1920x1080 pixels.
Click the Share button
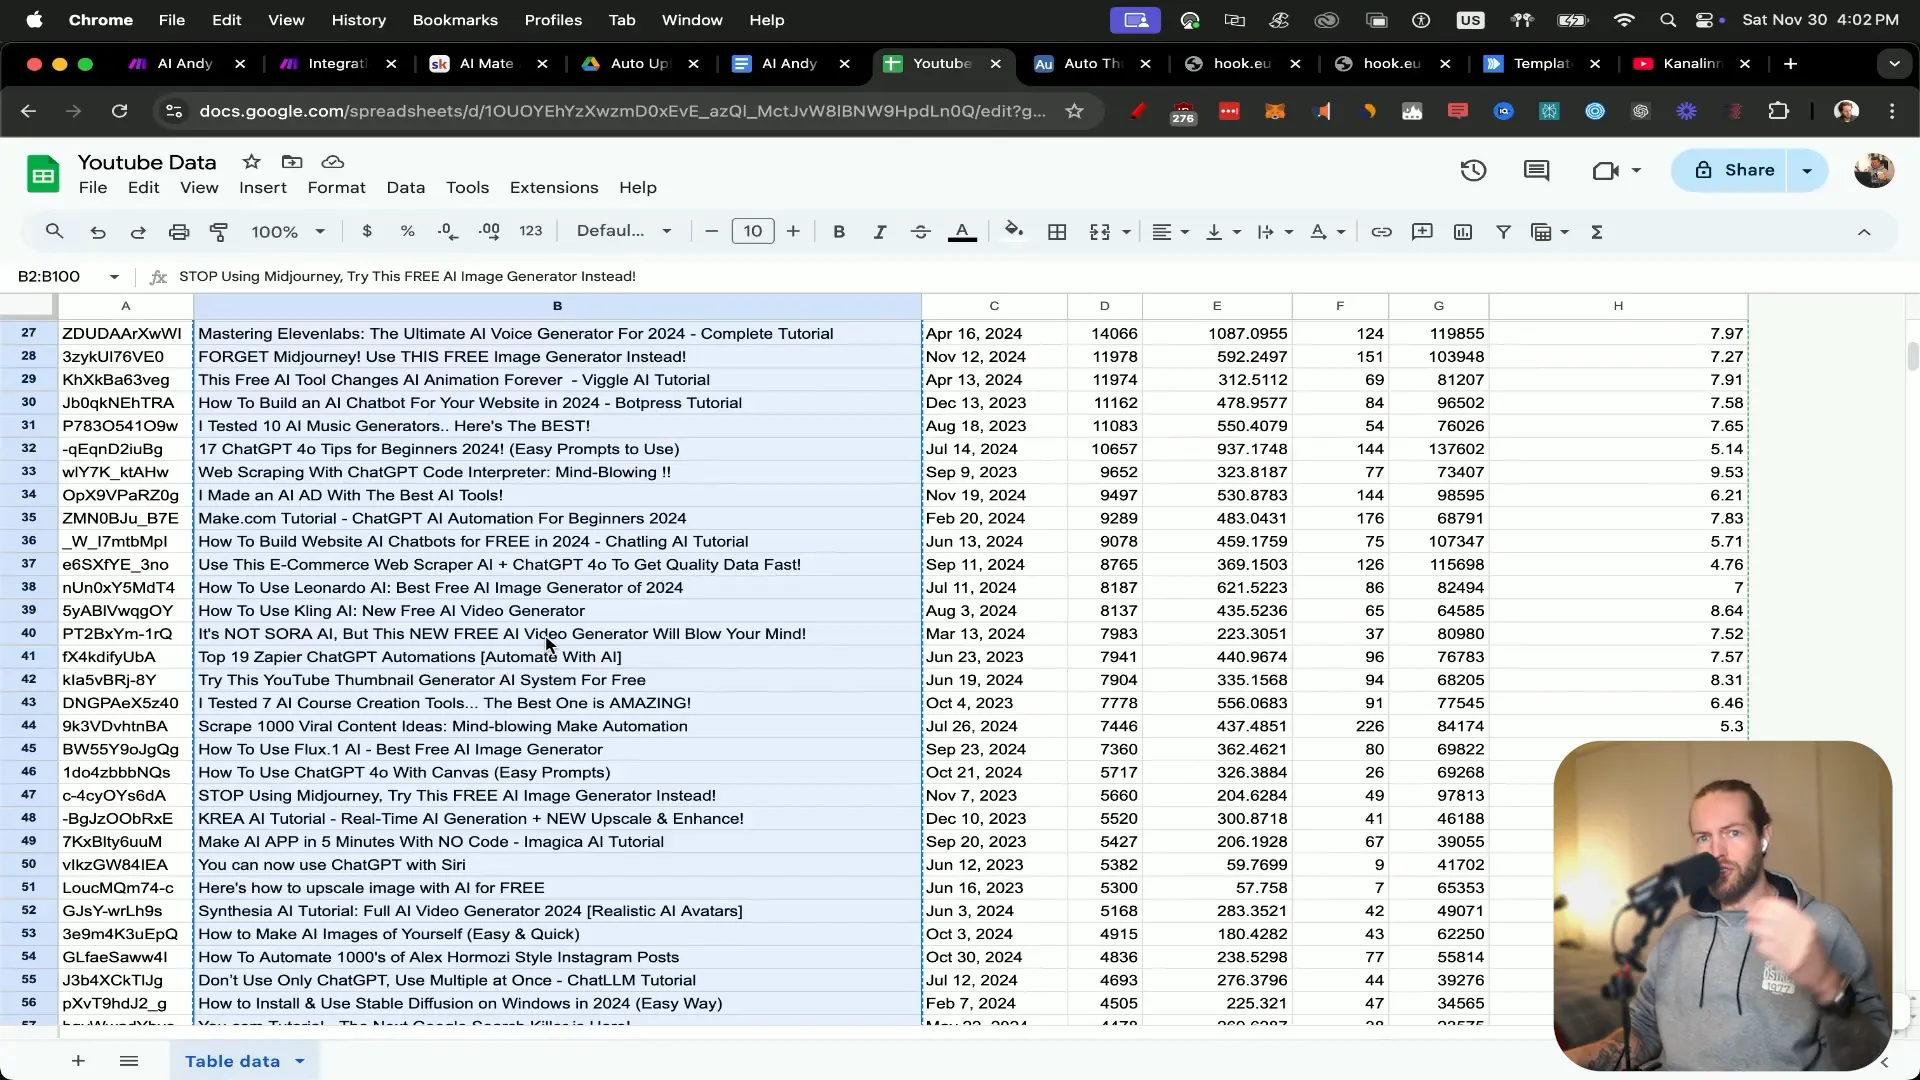(x=1735, y=170)
